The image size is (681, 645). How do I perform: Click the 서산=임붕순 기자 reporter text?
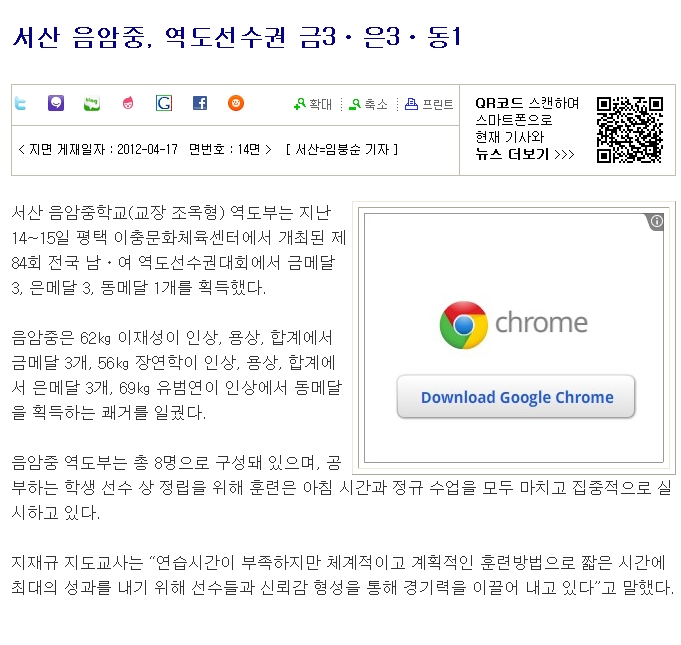[x=342, y=150]
